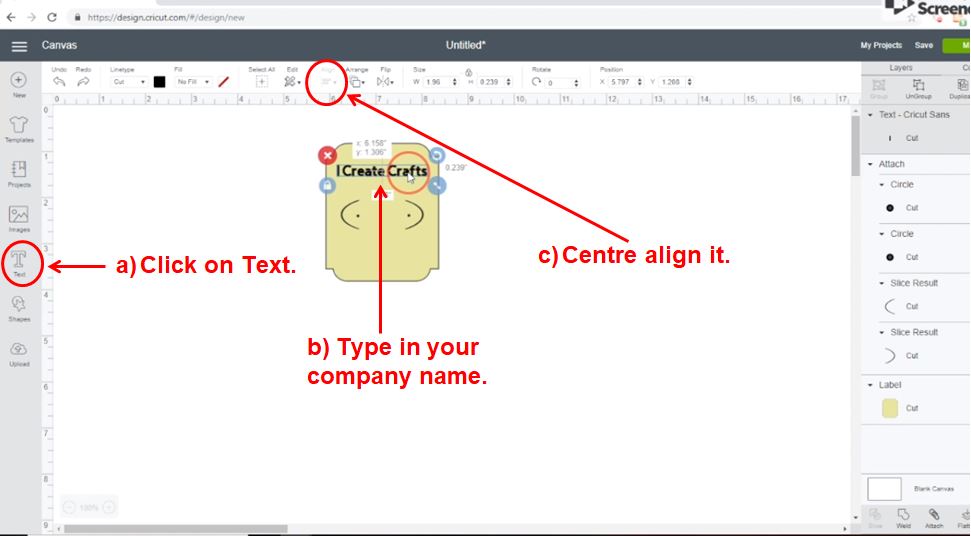Click the zoom out minus button

(x=69, y=508)
